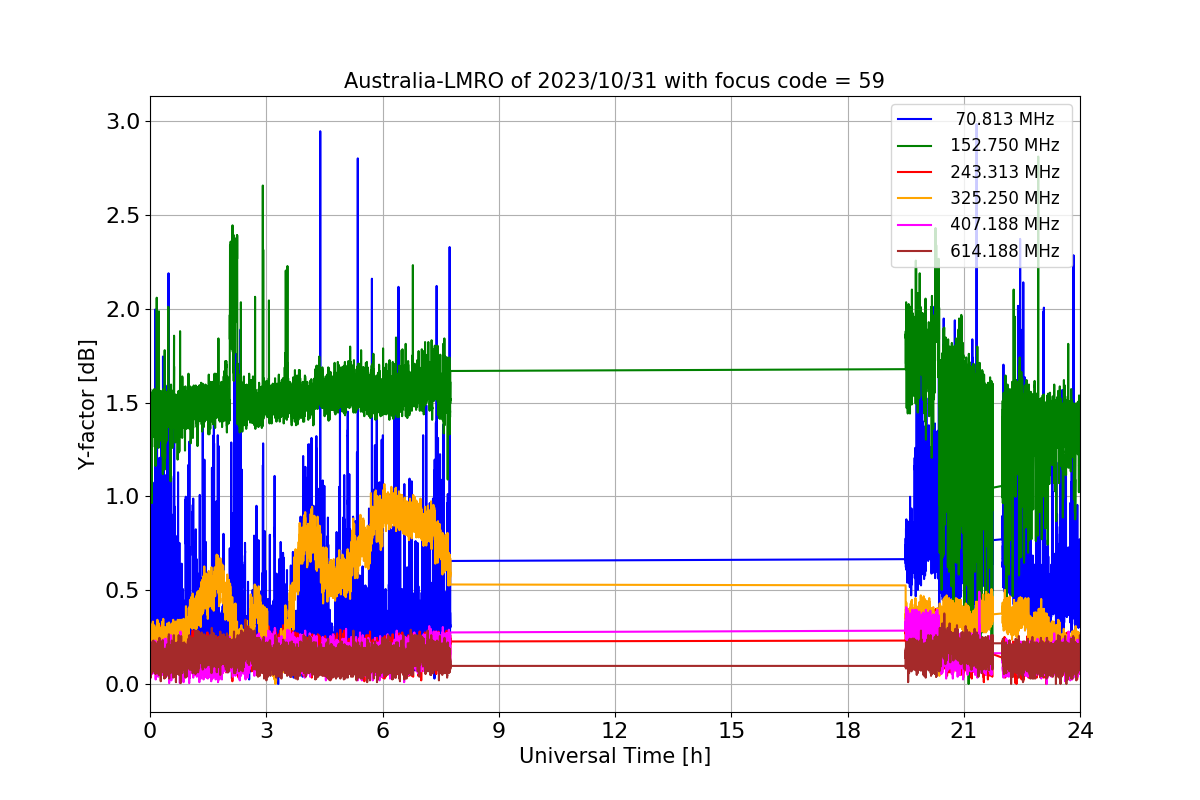Click the y-axis tick label 3.0
This screenshot has width=1200, height=800.
point(122,122)
